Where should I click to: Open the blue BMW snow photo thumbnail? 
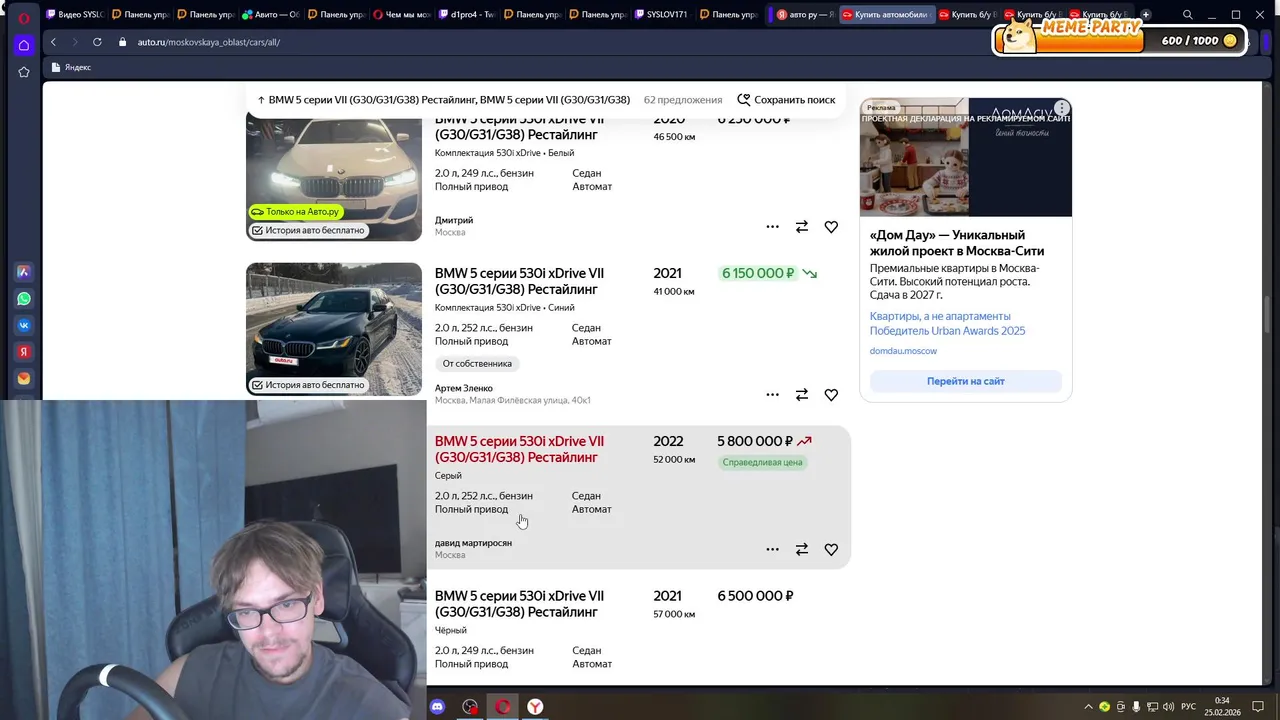[334, 329]
